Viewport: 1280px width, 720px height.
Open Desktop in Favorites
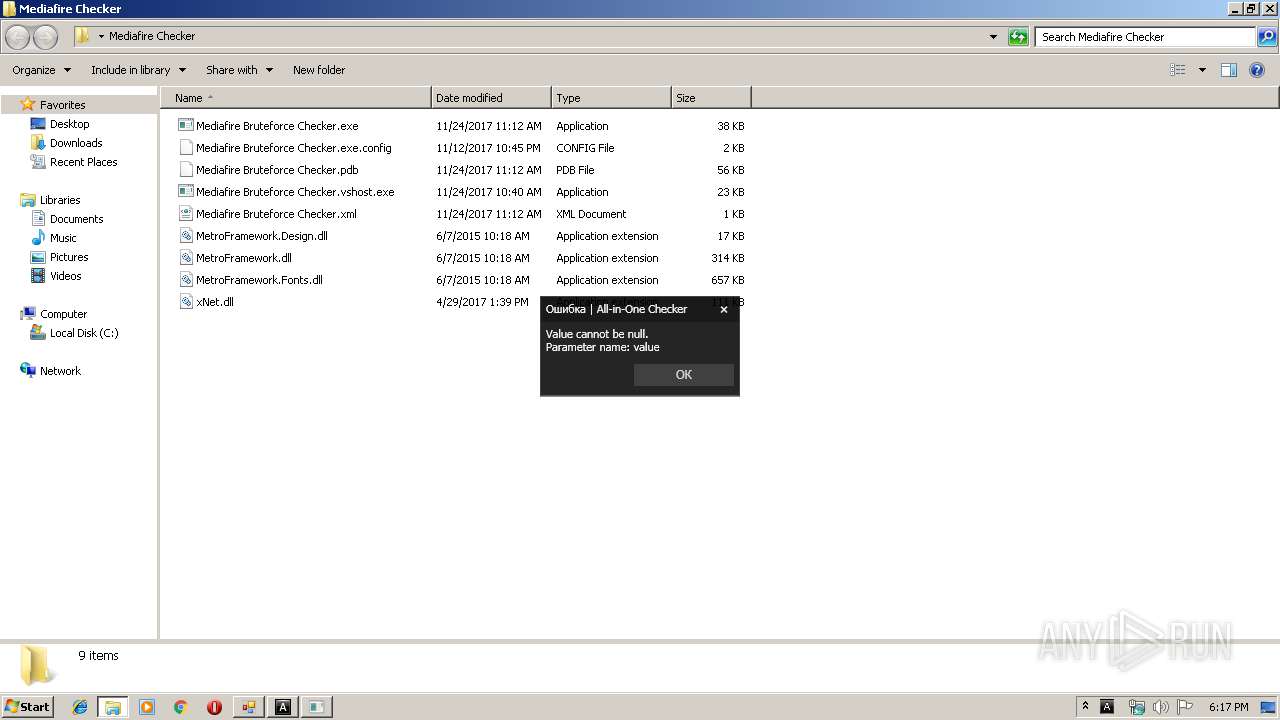[x=69, y=124]
